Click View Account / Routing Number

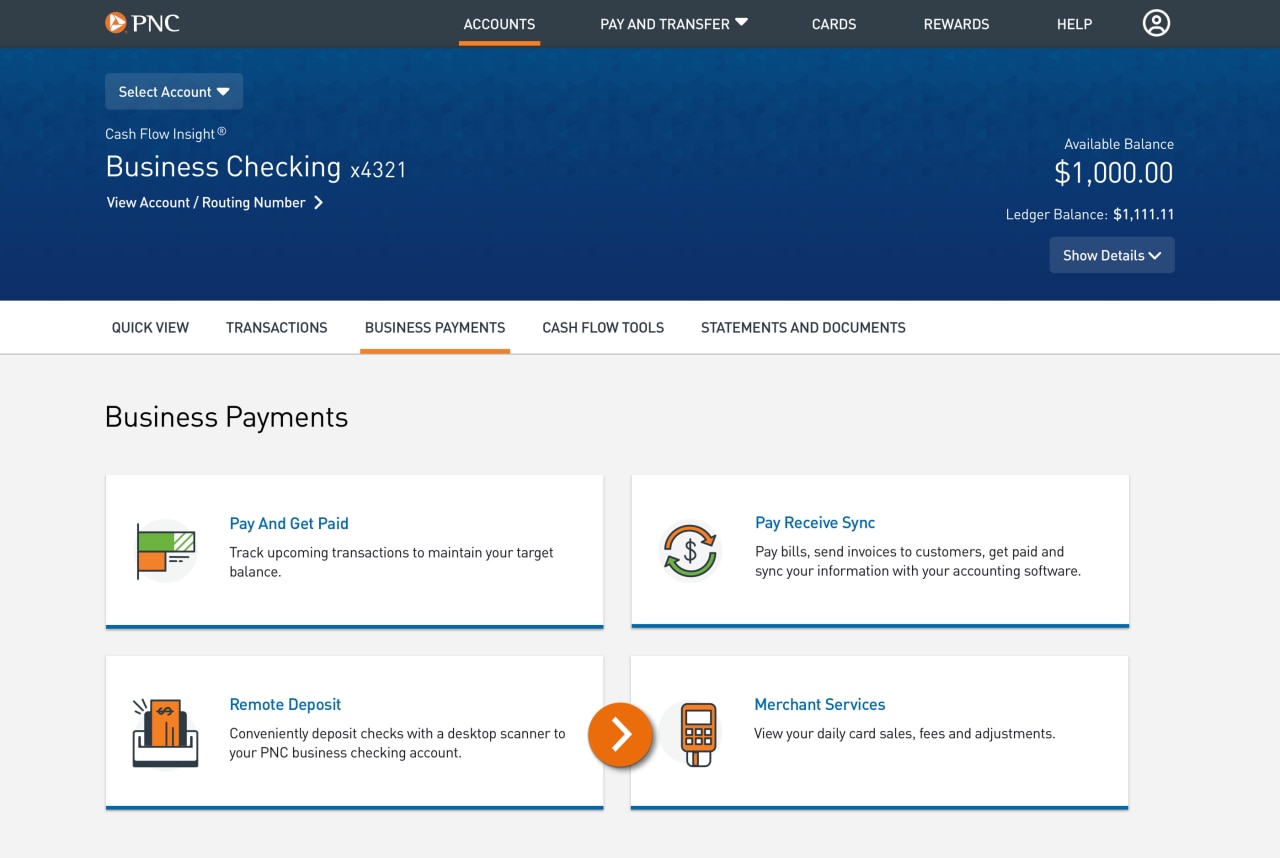(x=205, y=201)
